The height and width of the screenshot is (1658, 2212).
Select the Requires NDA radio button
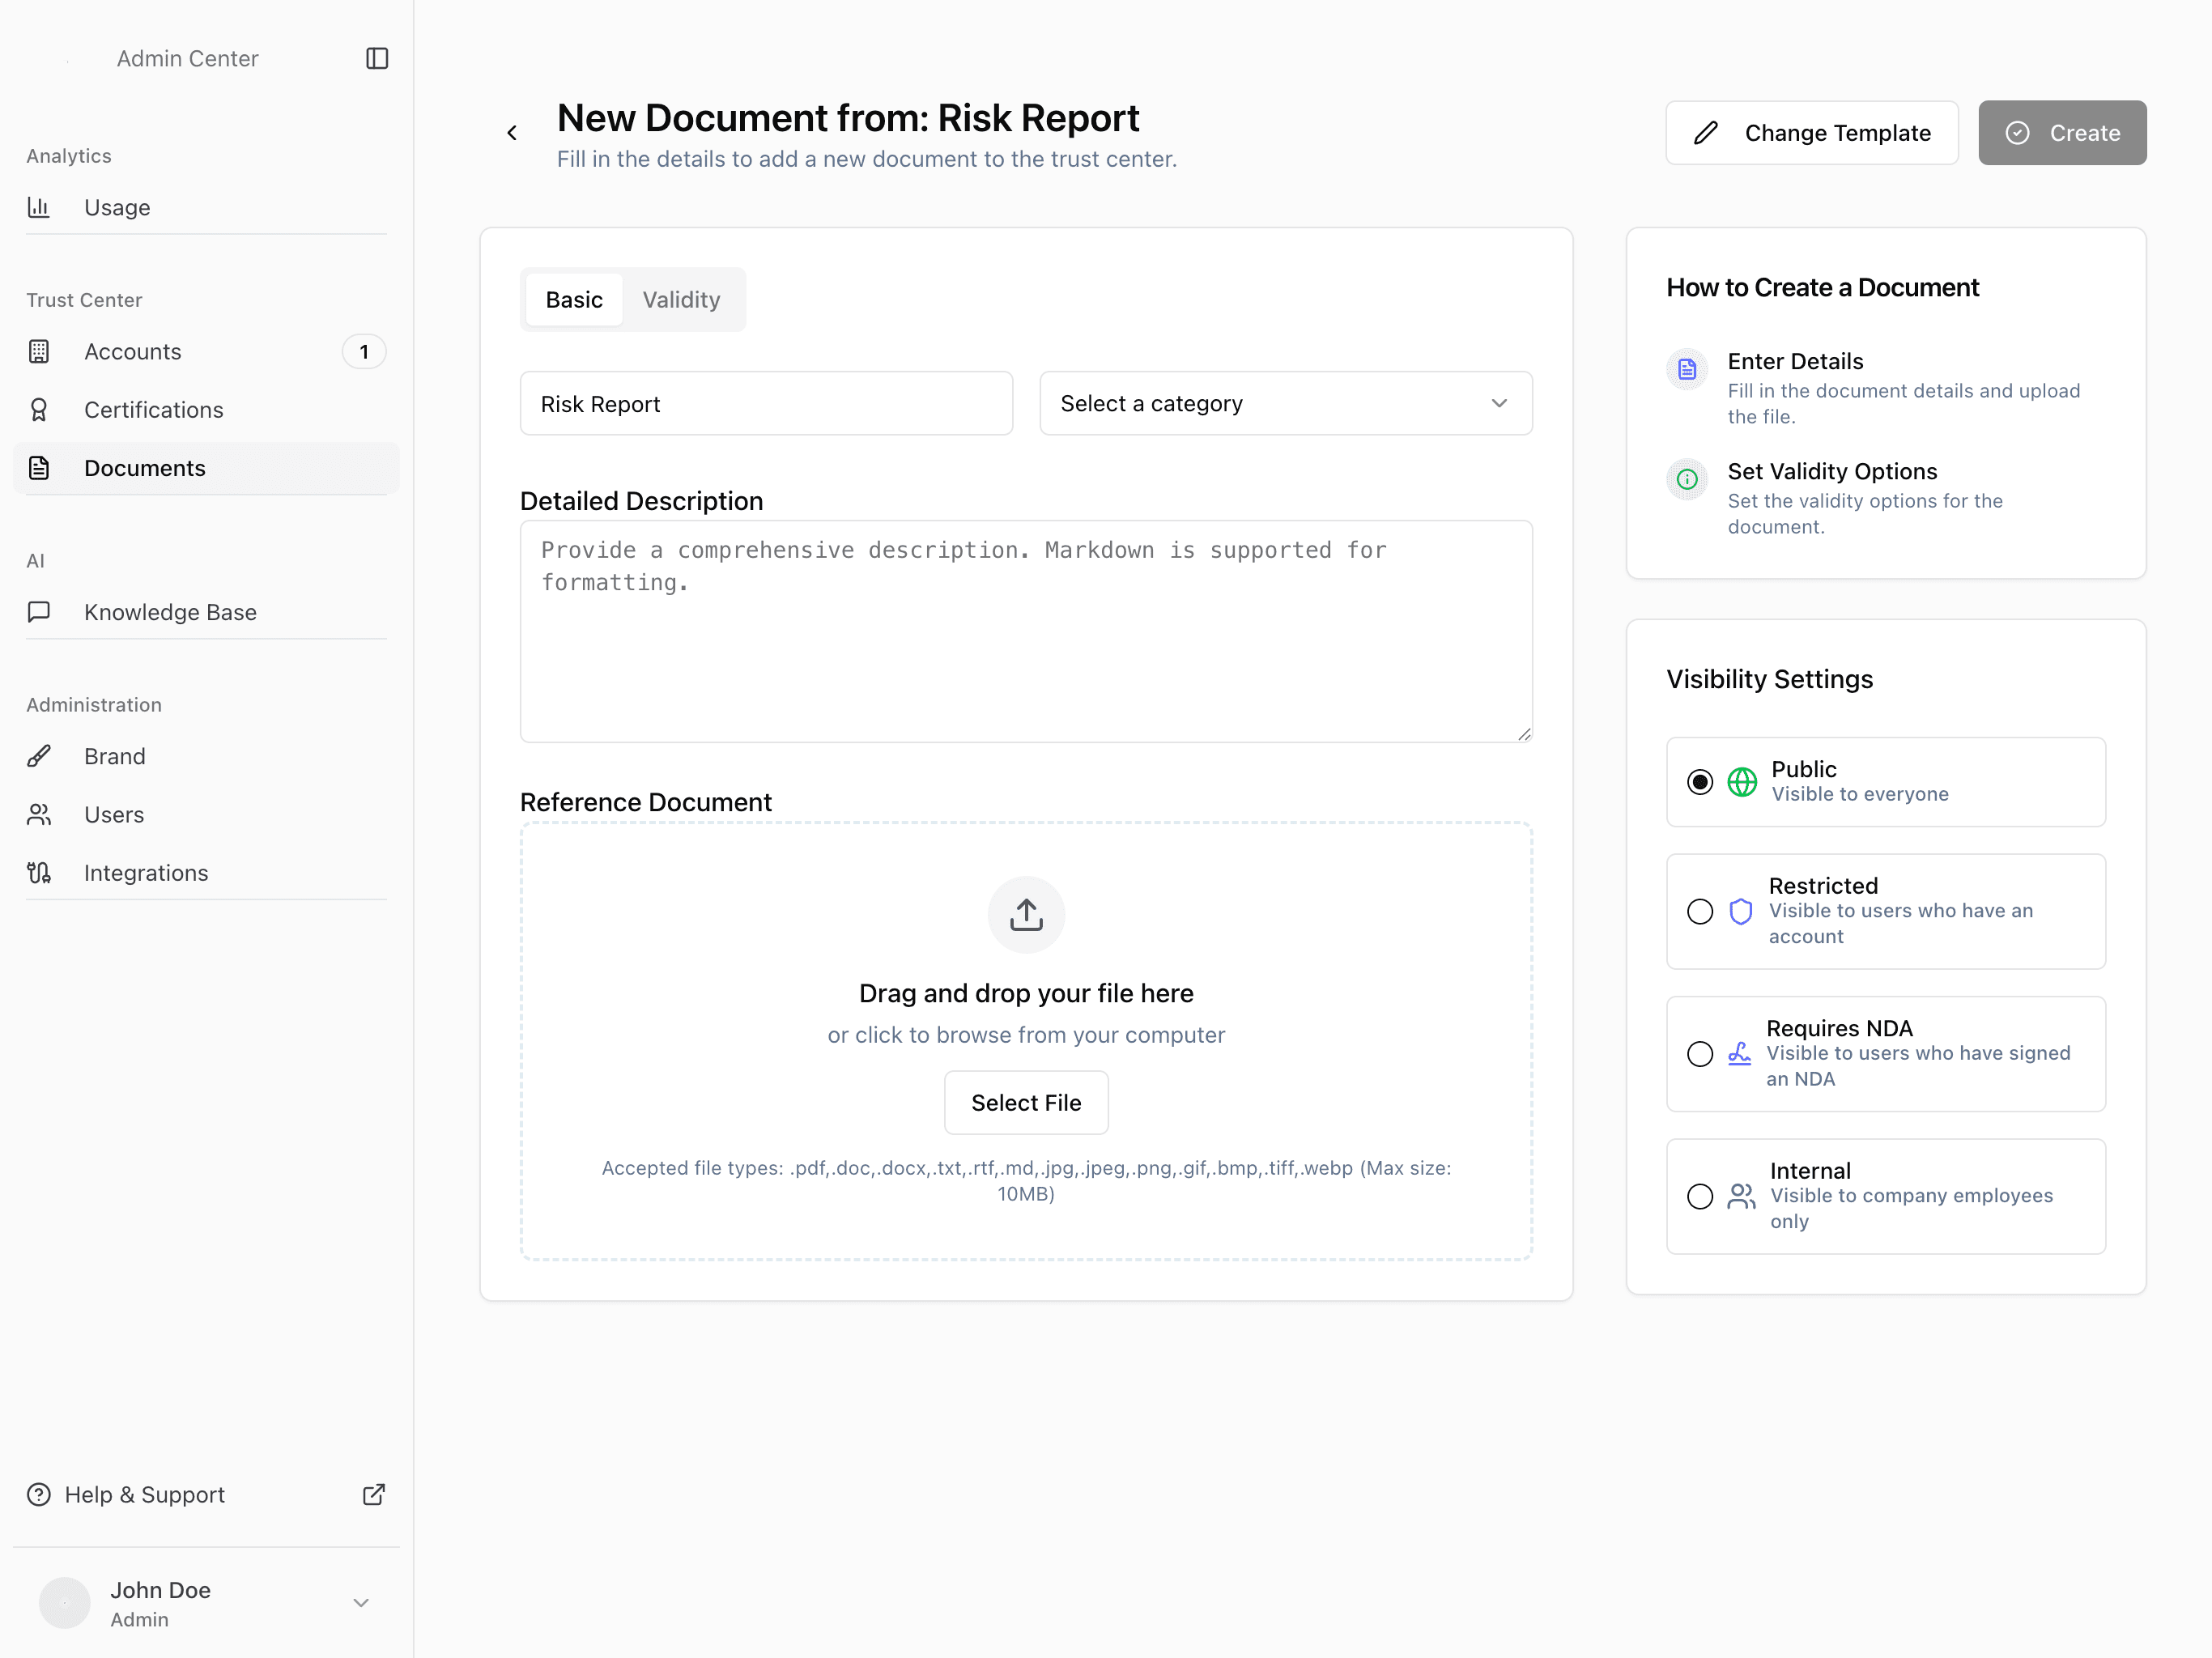(x=1700, y=1054)
